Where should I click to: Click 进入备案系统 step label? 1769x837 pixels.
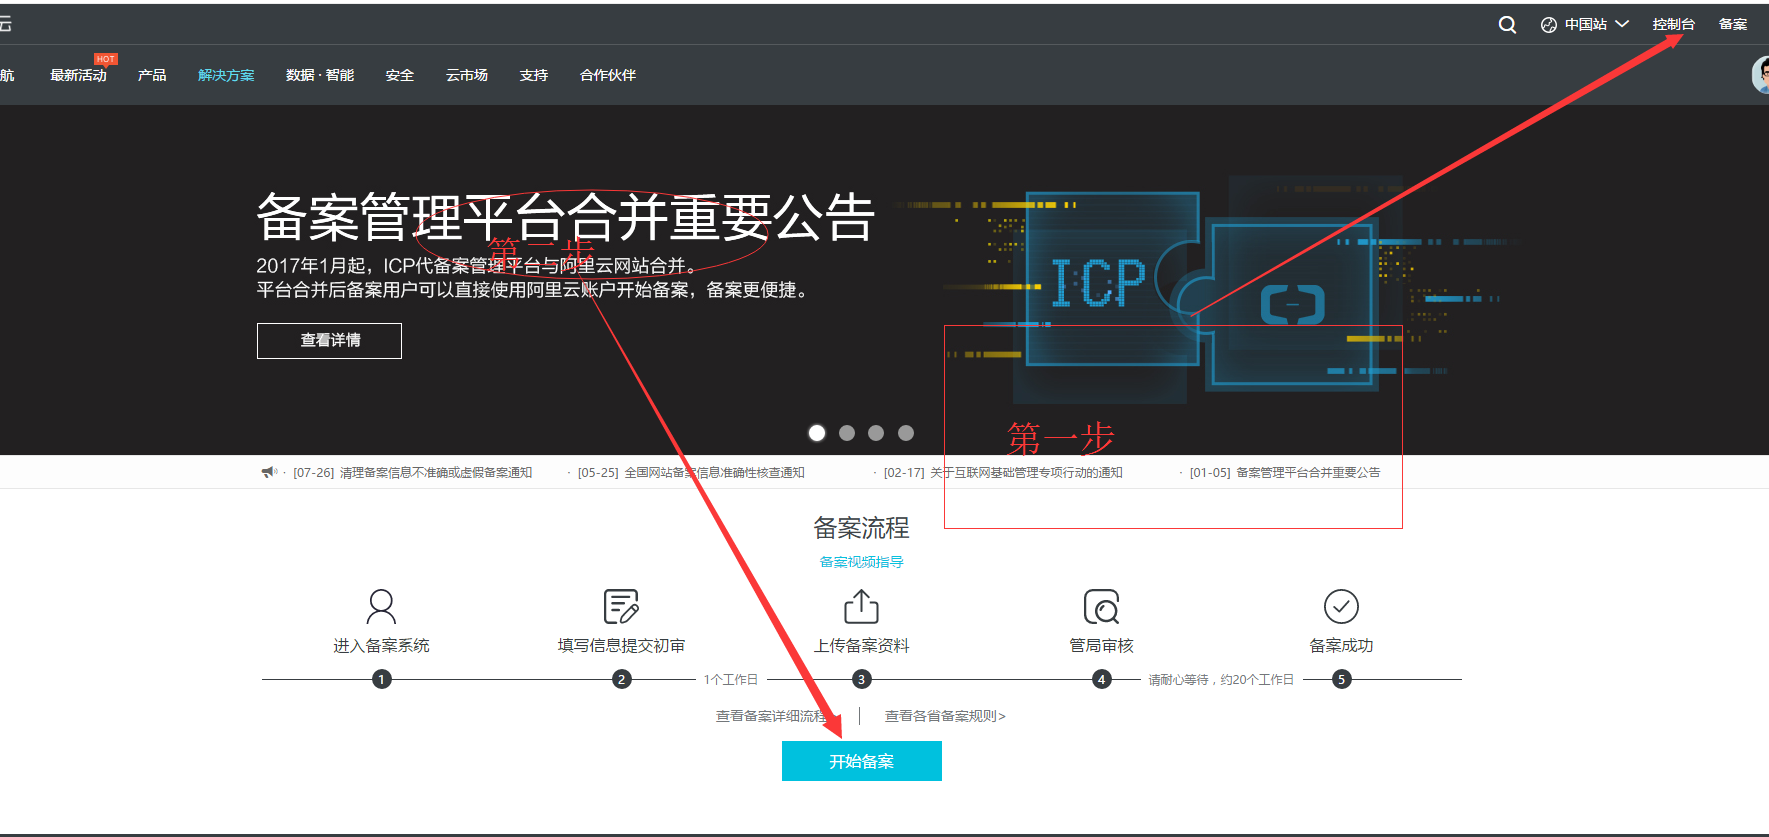click(x=381, y=646)
